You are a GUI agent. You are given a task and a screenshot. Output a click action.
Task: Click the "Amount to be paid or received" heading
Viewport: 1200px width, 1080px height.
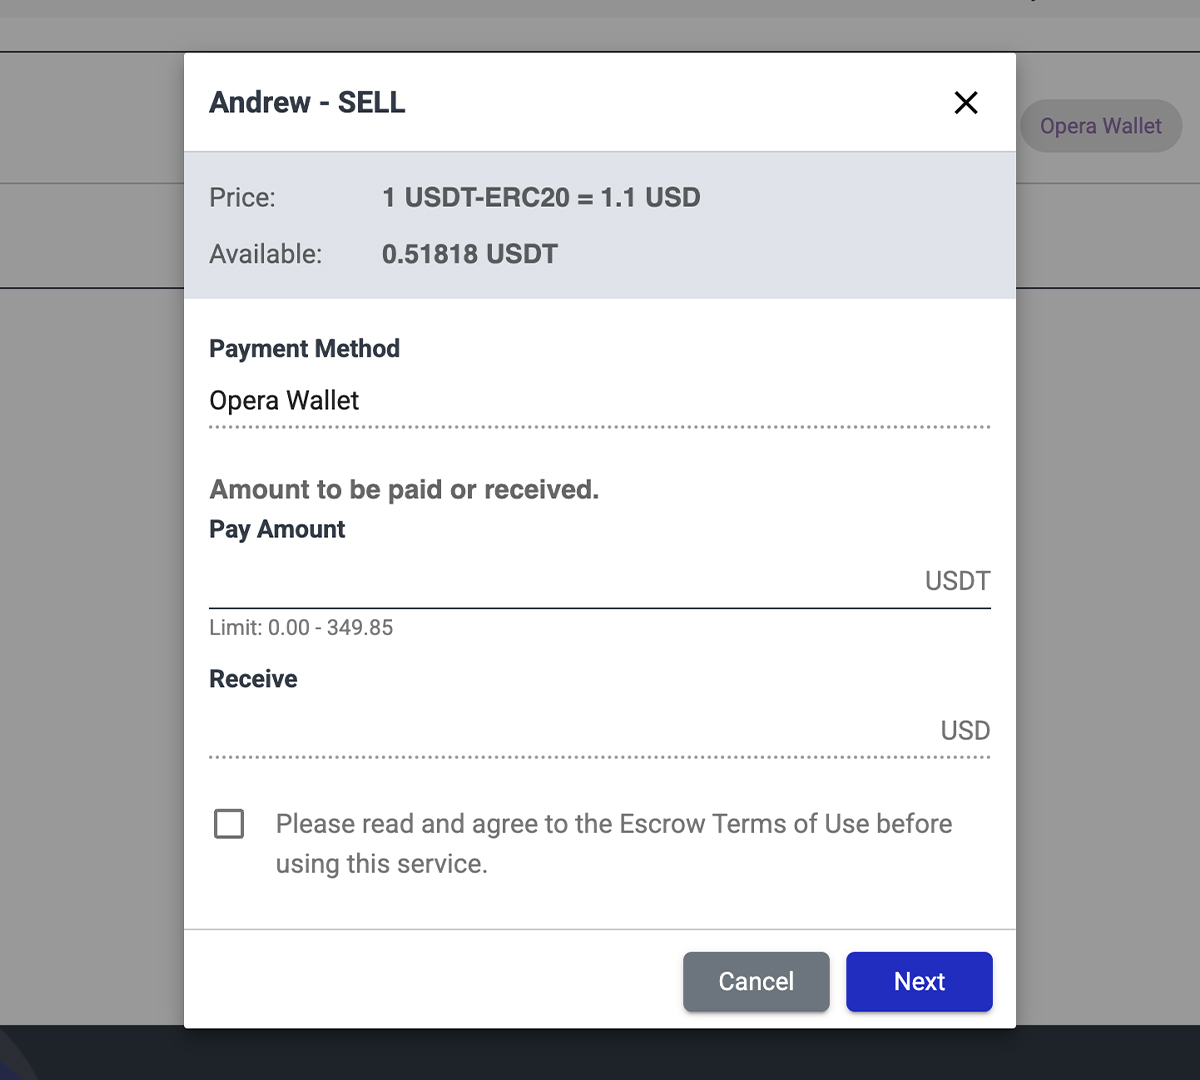pos(404,489)
